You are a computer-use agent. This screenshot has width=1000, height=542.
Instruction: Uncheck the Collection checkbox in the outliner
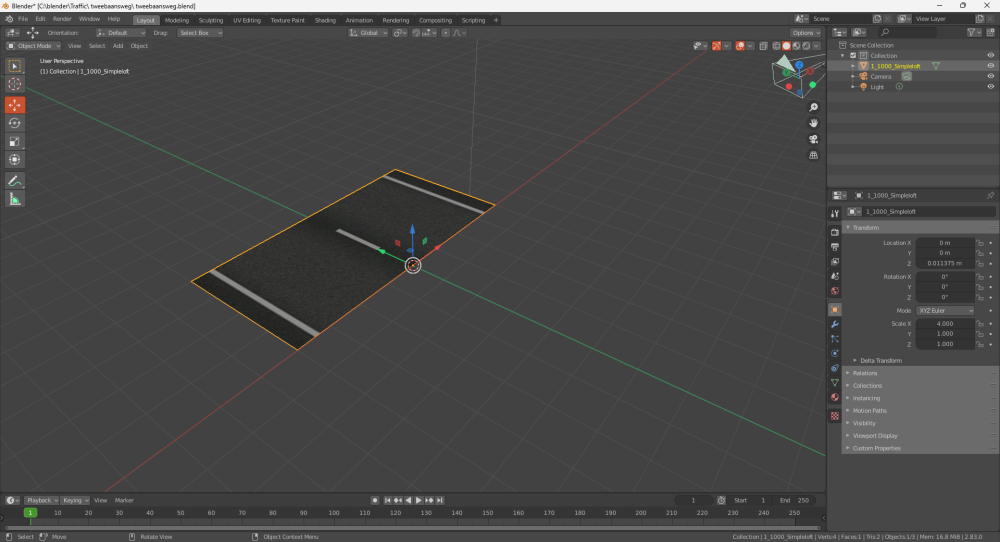pos(853,56)
